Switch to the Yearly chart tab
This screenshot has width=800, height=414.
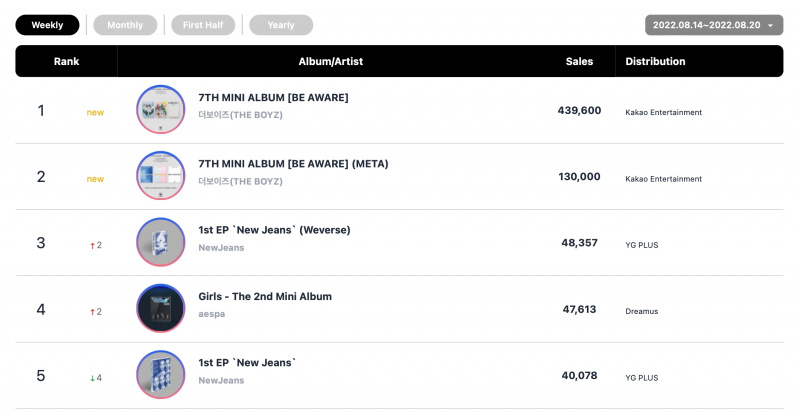(x=281, y=25)
